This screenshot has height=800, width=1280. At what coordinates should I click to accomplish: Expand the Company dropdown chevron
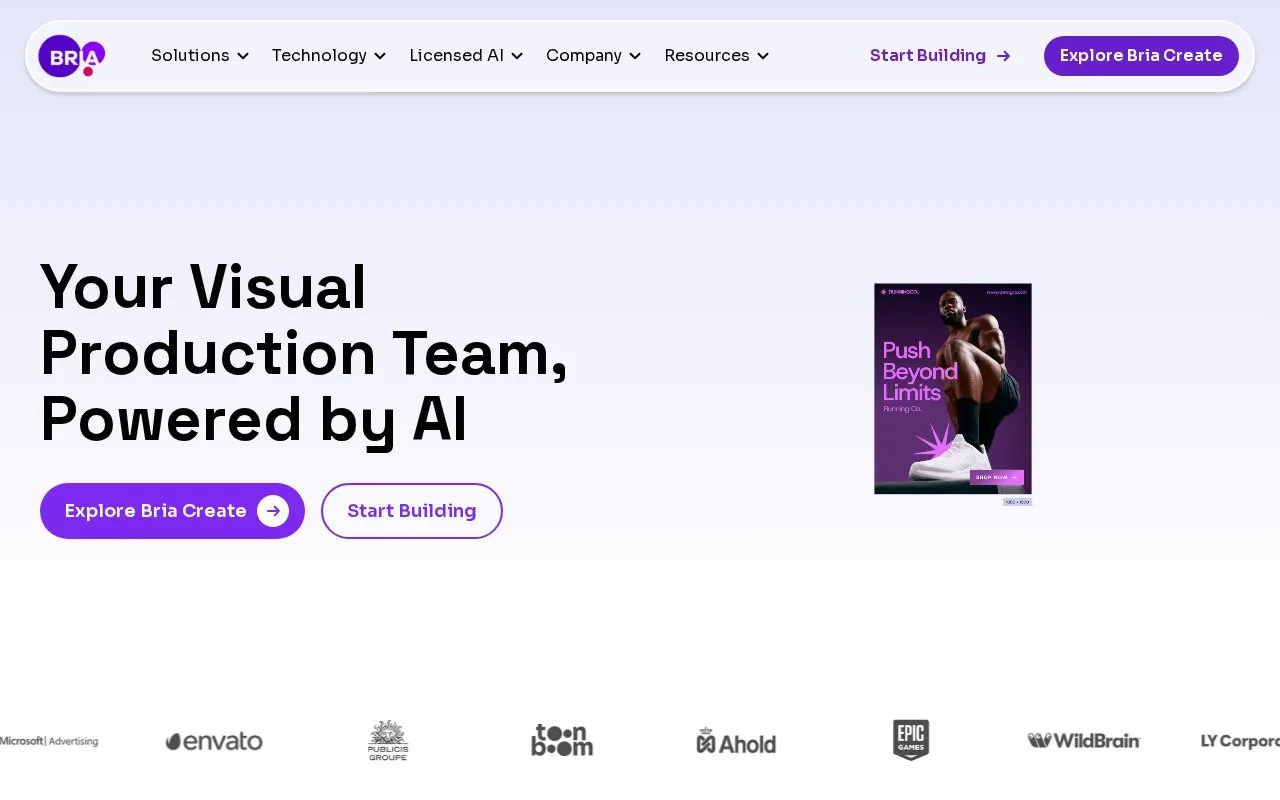point(635,56)
